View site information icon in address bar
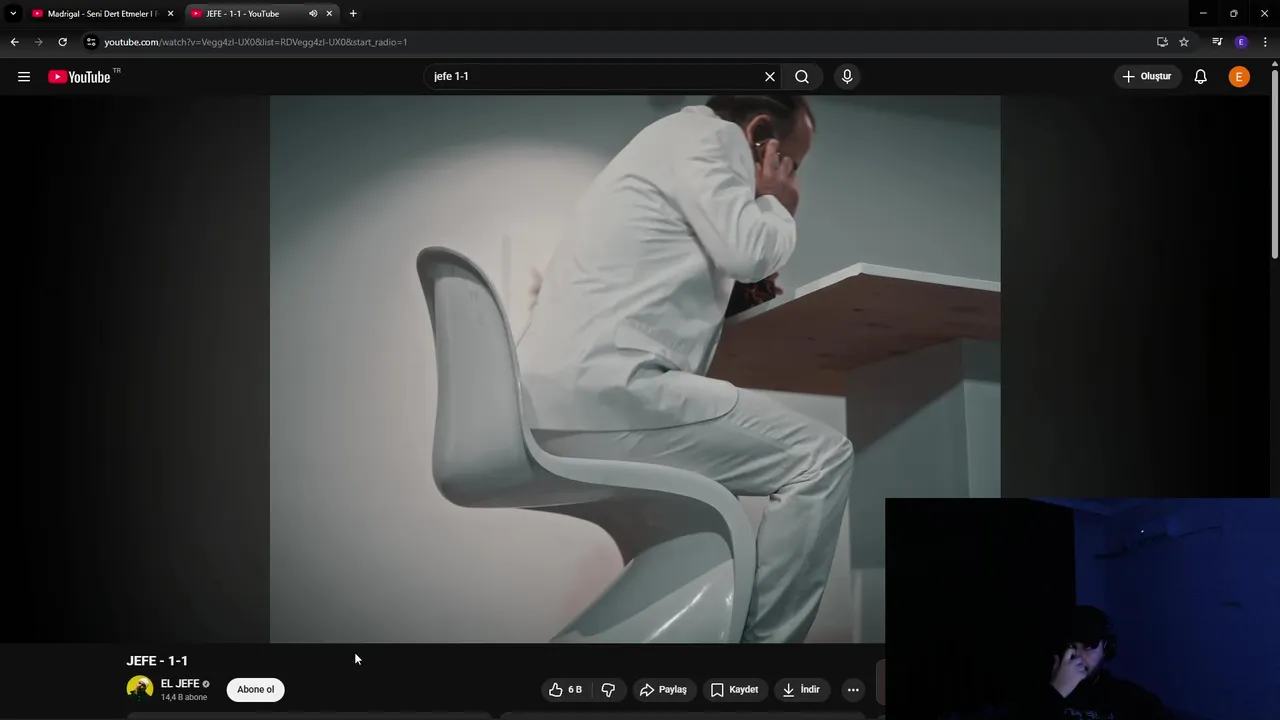This screenshot has height=720, width=1280. pos(91,42)
